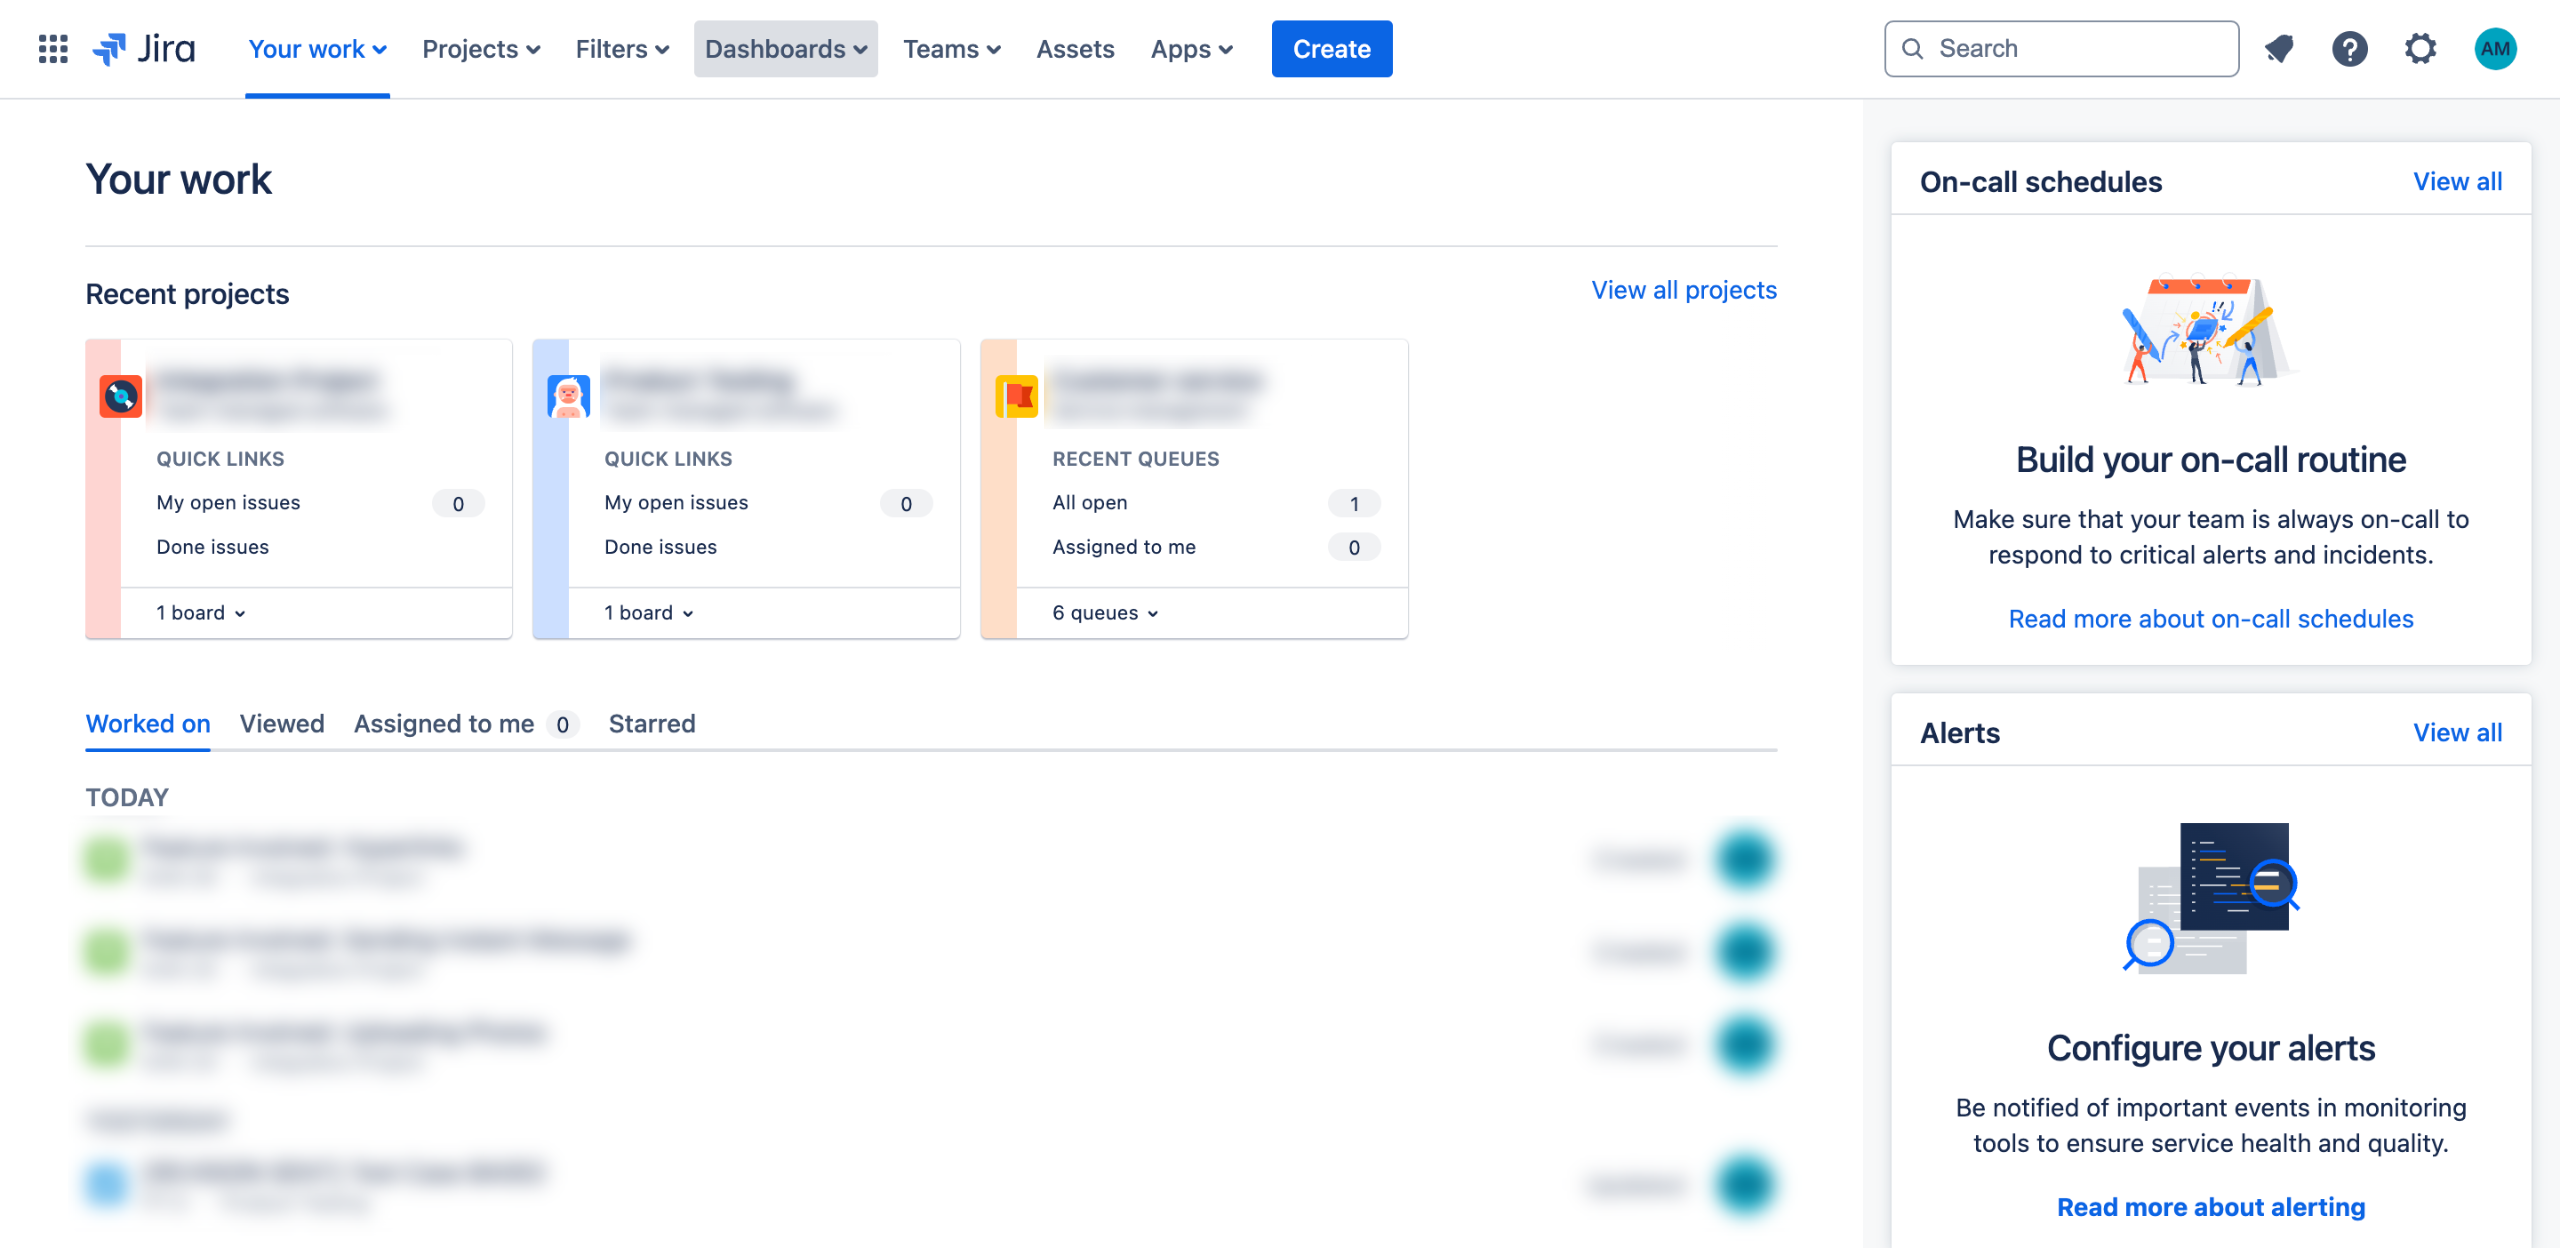Open the notifications bell icon
This screenshot has width=2560, height=1248.
click(2279, 49)
